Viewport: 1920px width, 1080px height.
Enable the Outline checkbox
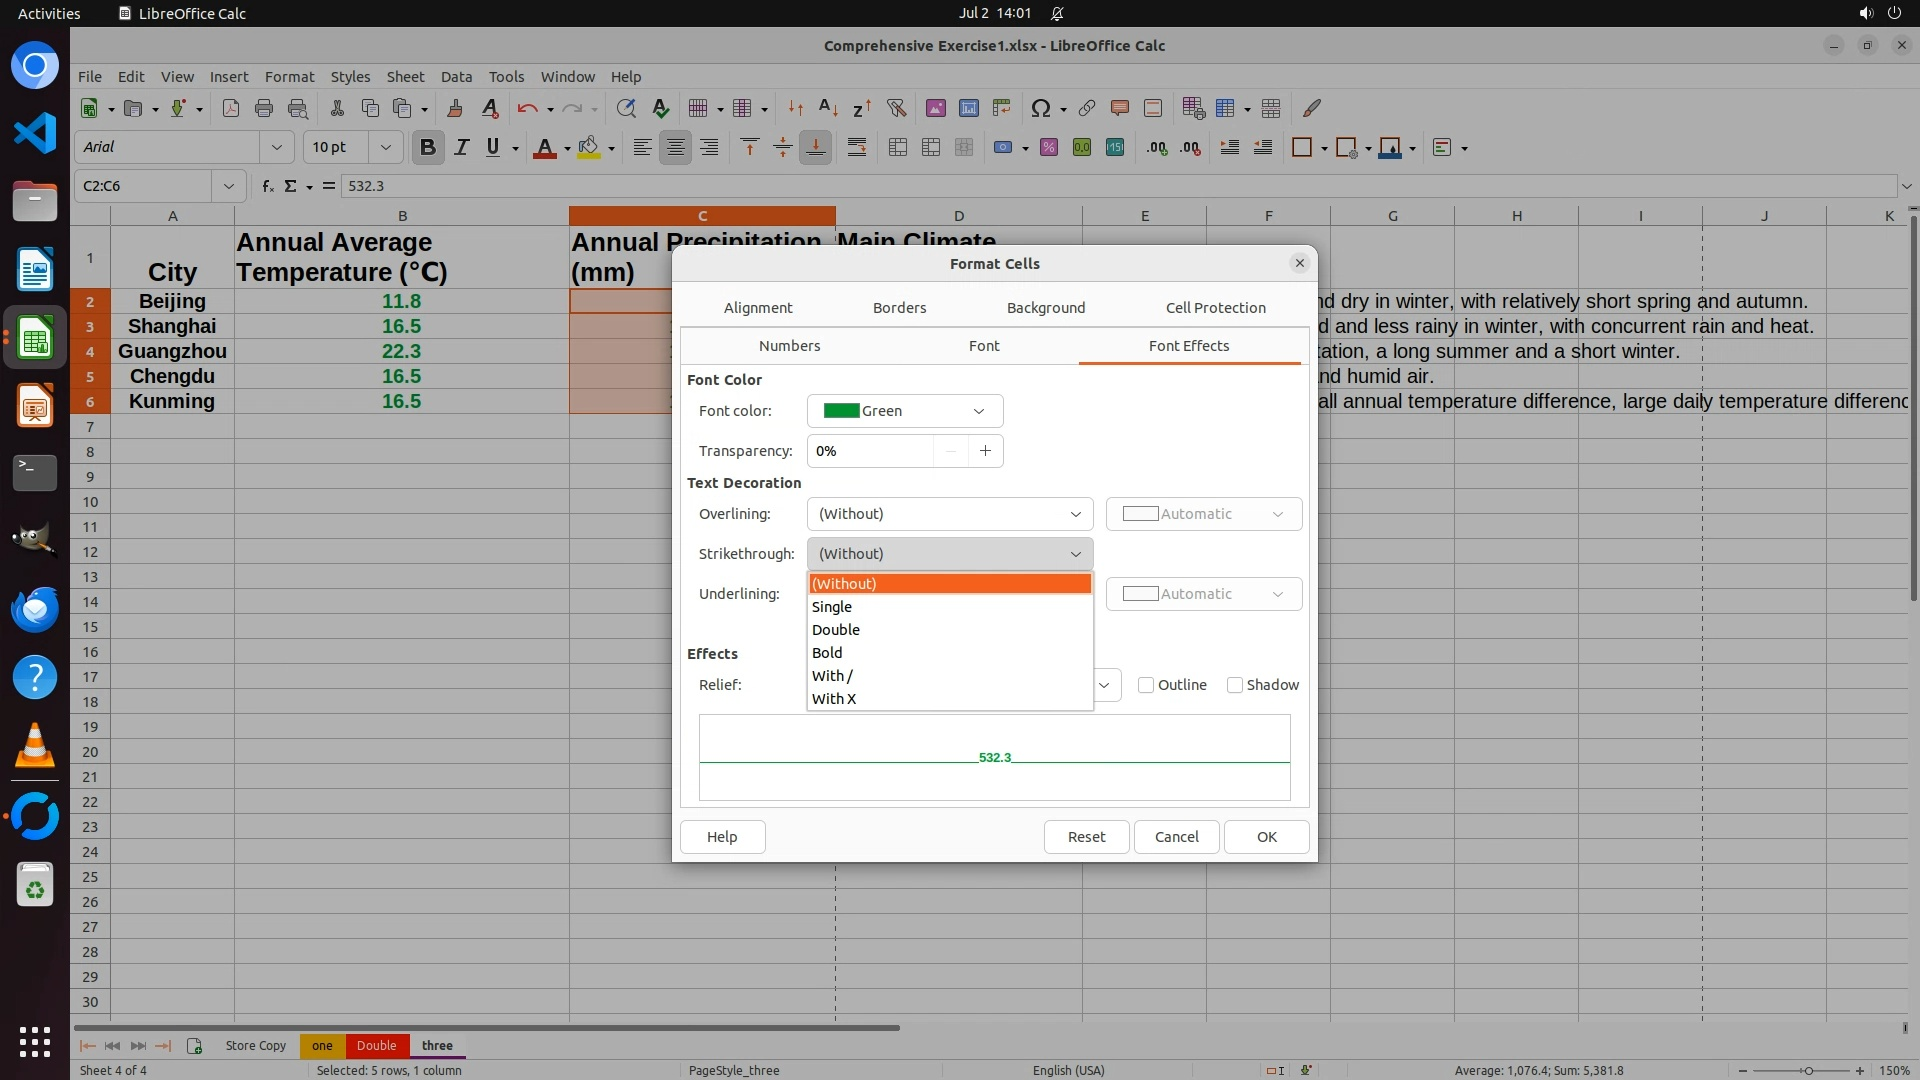click(1146, 685)
